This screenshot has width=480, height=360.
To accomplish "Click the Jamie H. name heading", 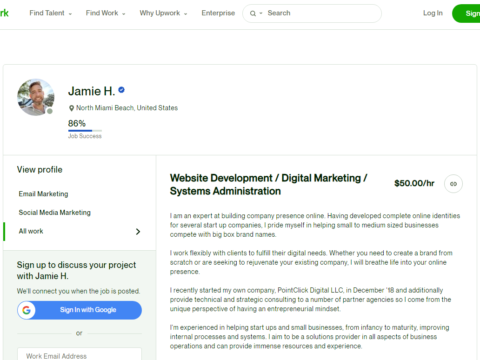I will 91,91.
